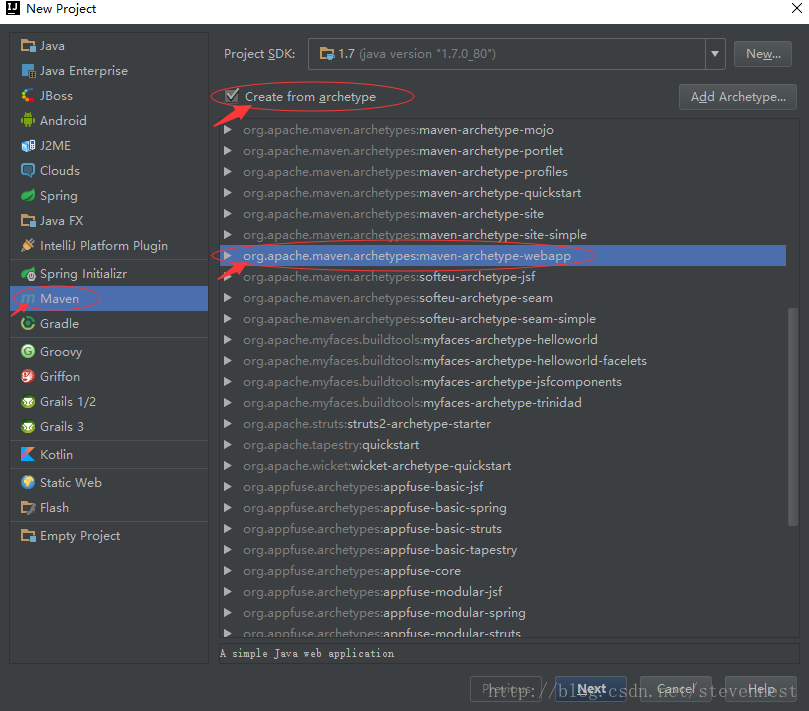Select myfaces-archetype-trinidad row
The image size is (809, 711).
pos(503,402)
